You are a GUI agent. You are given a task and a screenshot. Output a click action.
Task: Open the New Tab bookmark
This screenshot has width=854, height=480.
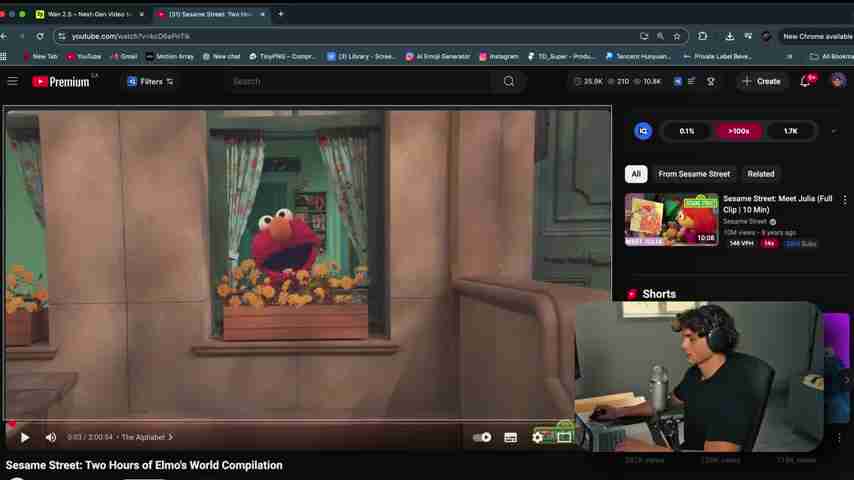click(40, 56)
